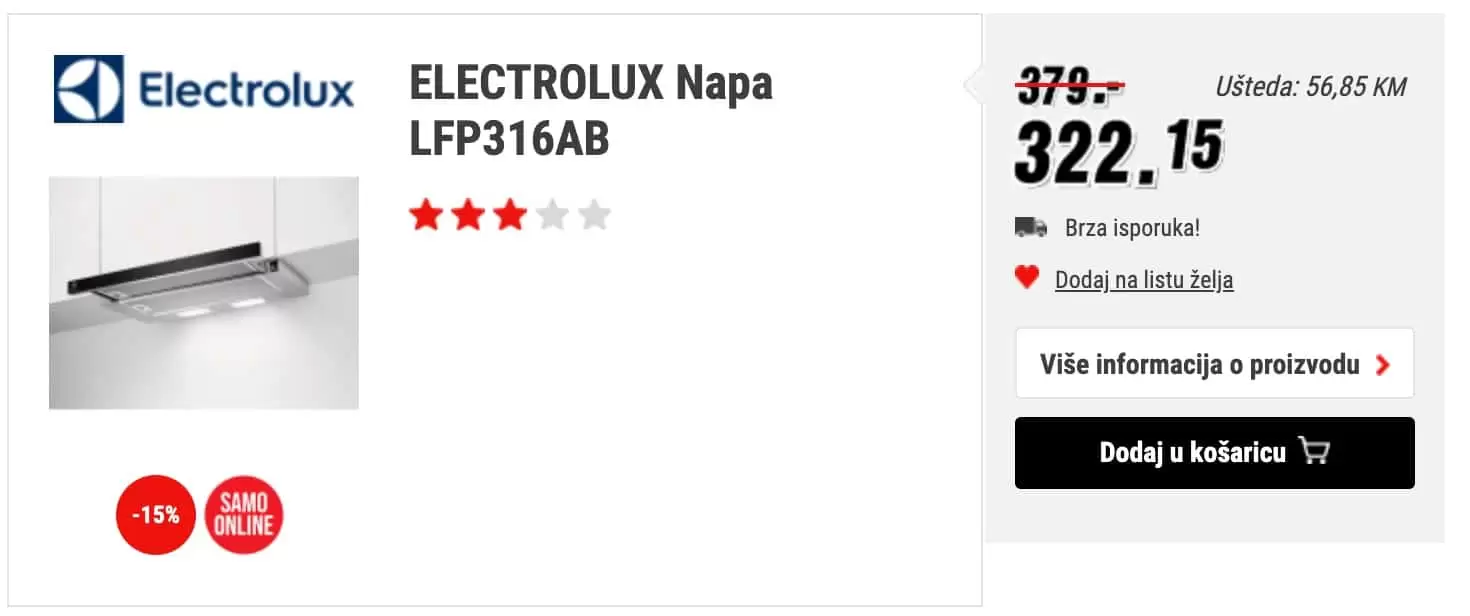Click the first red rating star
The image size is (1470, 616).
point(425,214)
